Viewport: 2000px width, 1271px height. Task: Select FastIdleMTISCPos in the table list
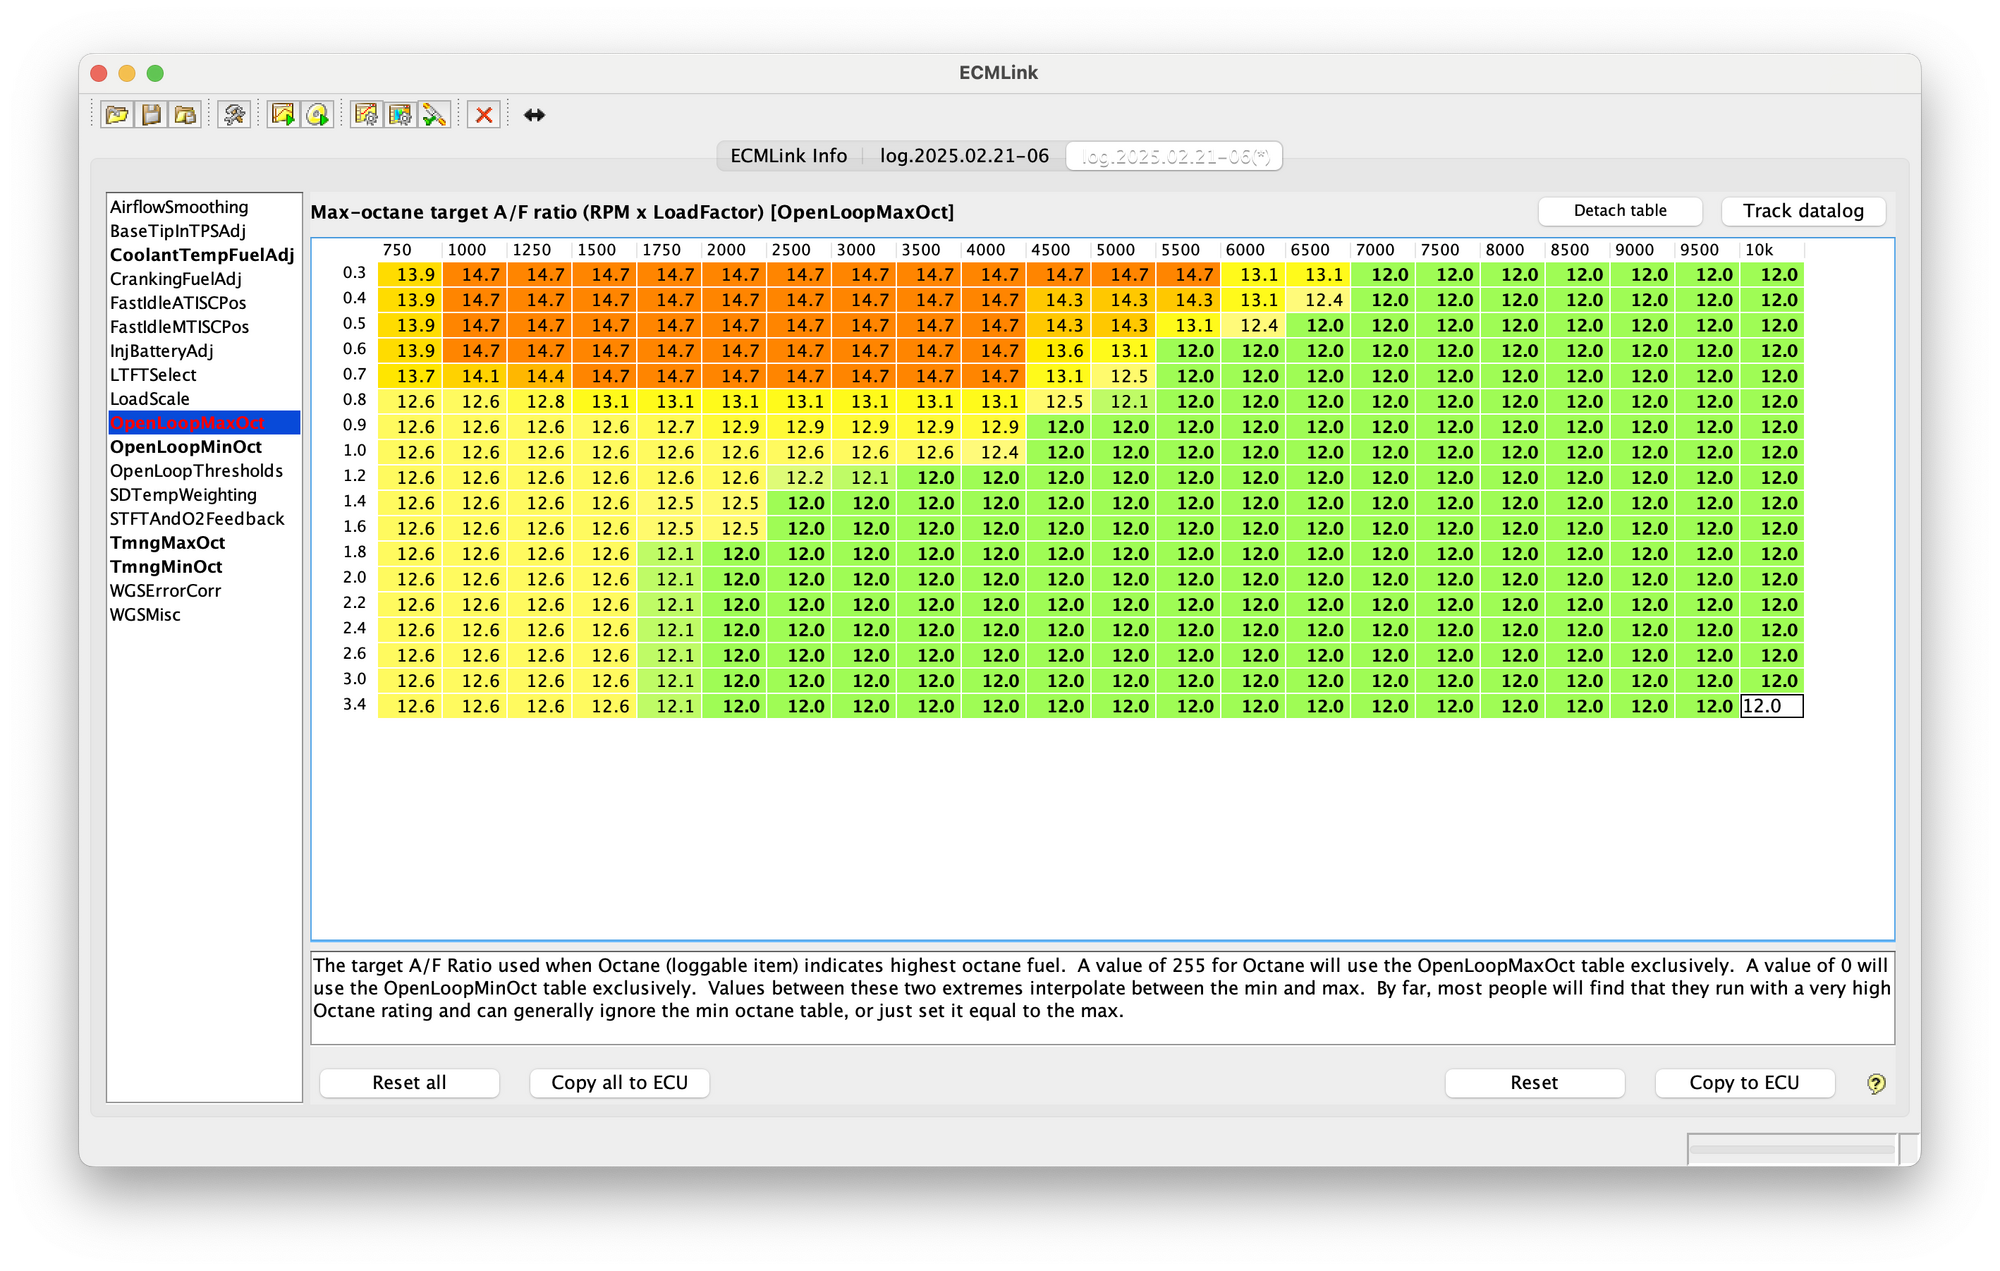click(x=204, y=327)
